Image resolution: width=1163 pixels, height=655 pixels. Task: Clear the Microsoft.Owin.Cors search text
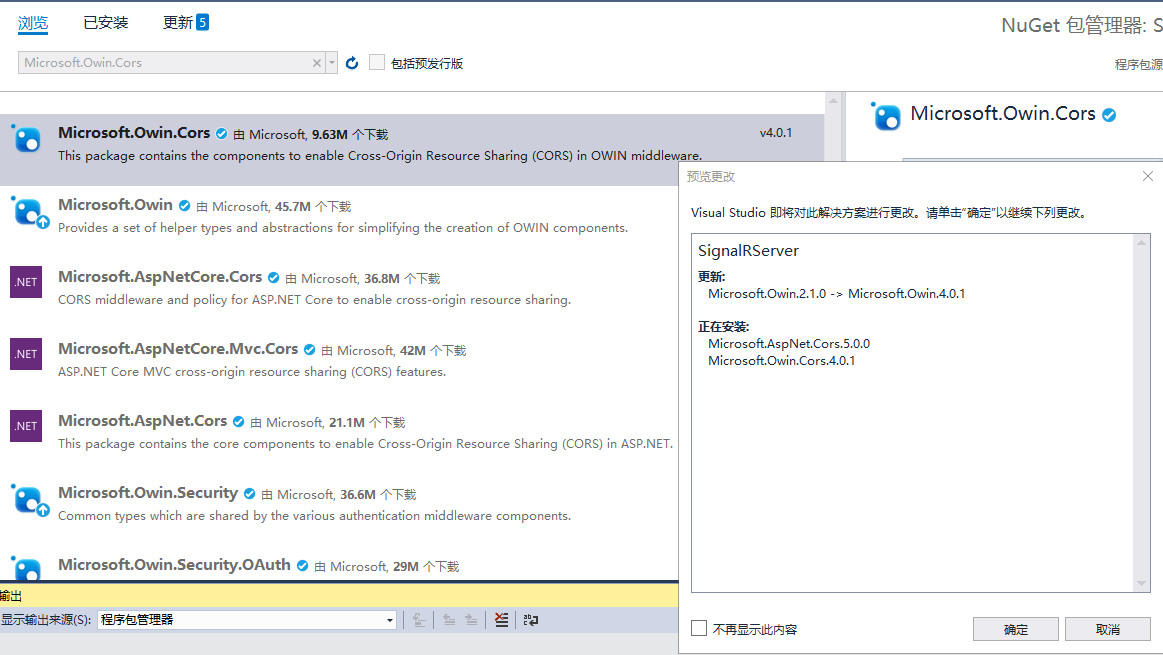click(316, 62)
